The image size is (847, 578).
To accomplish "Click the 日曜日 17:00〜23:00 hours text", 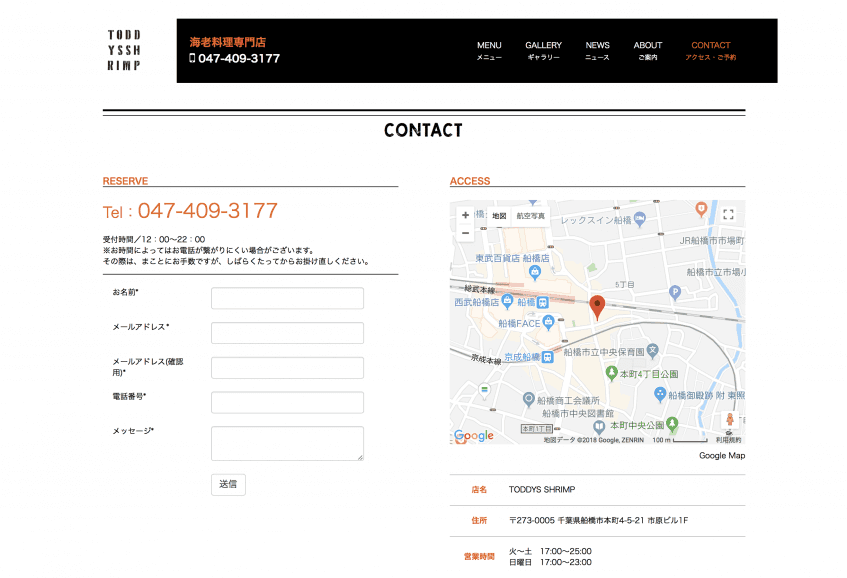I will click(x=550, y=562).
